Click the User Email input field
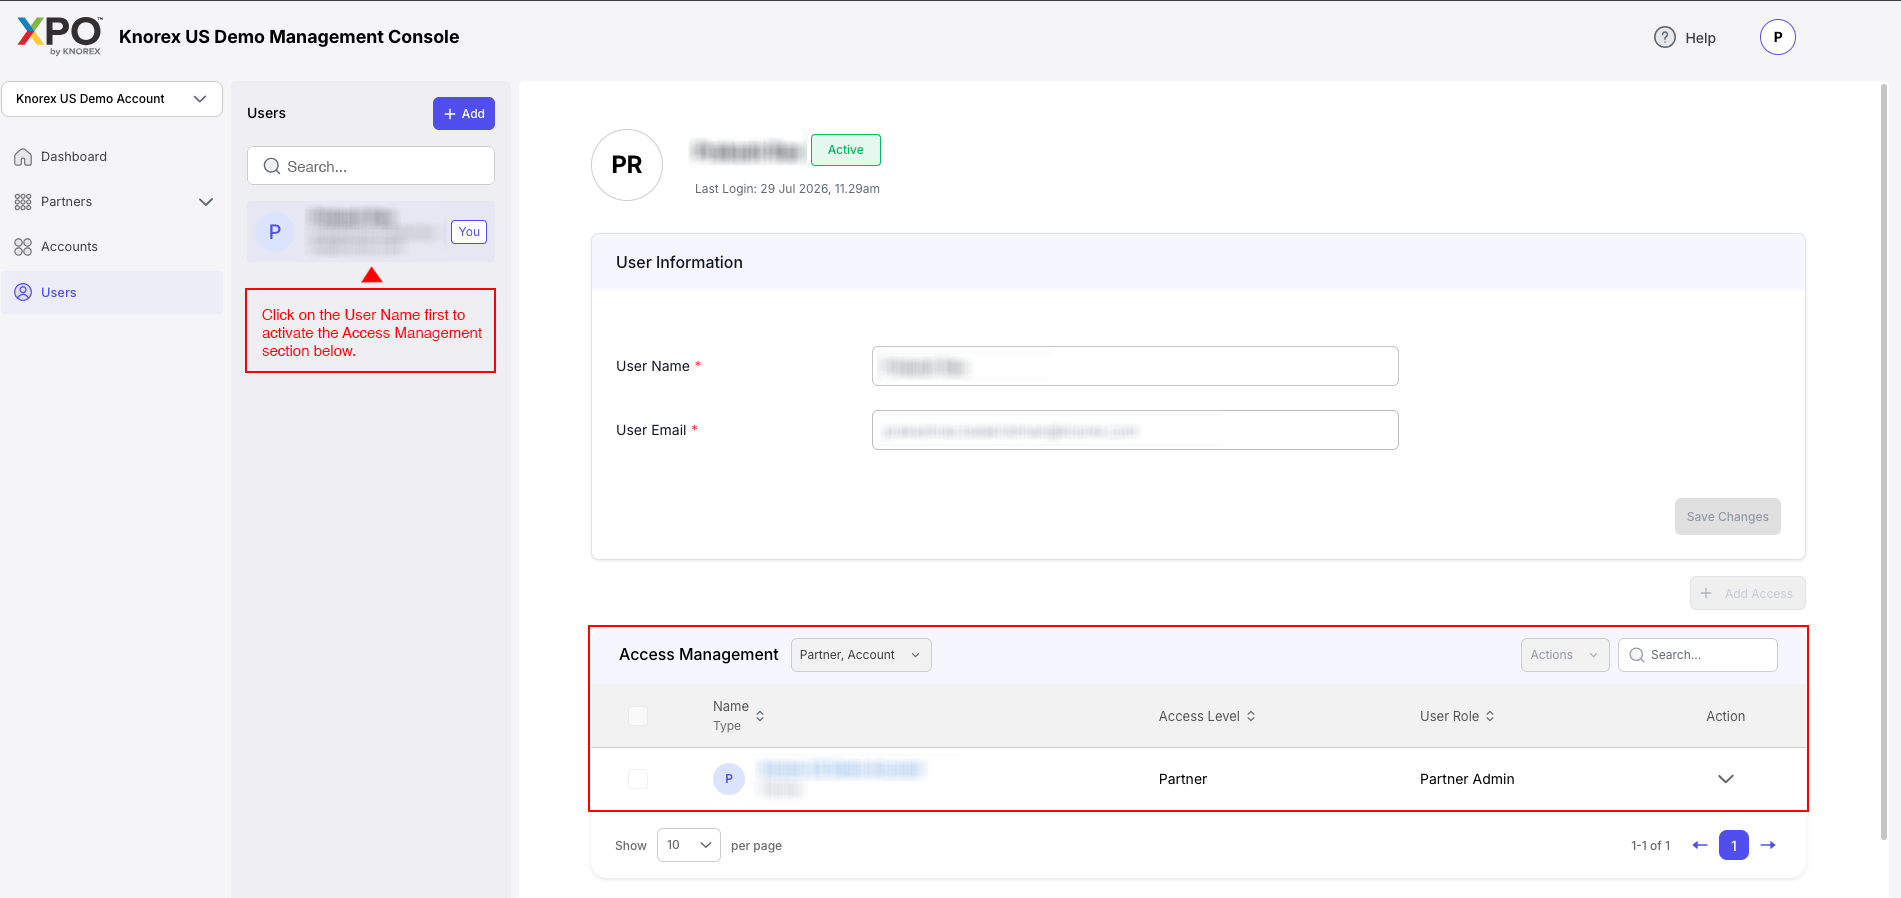 (x=1135, y=430)
